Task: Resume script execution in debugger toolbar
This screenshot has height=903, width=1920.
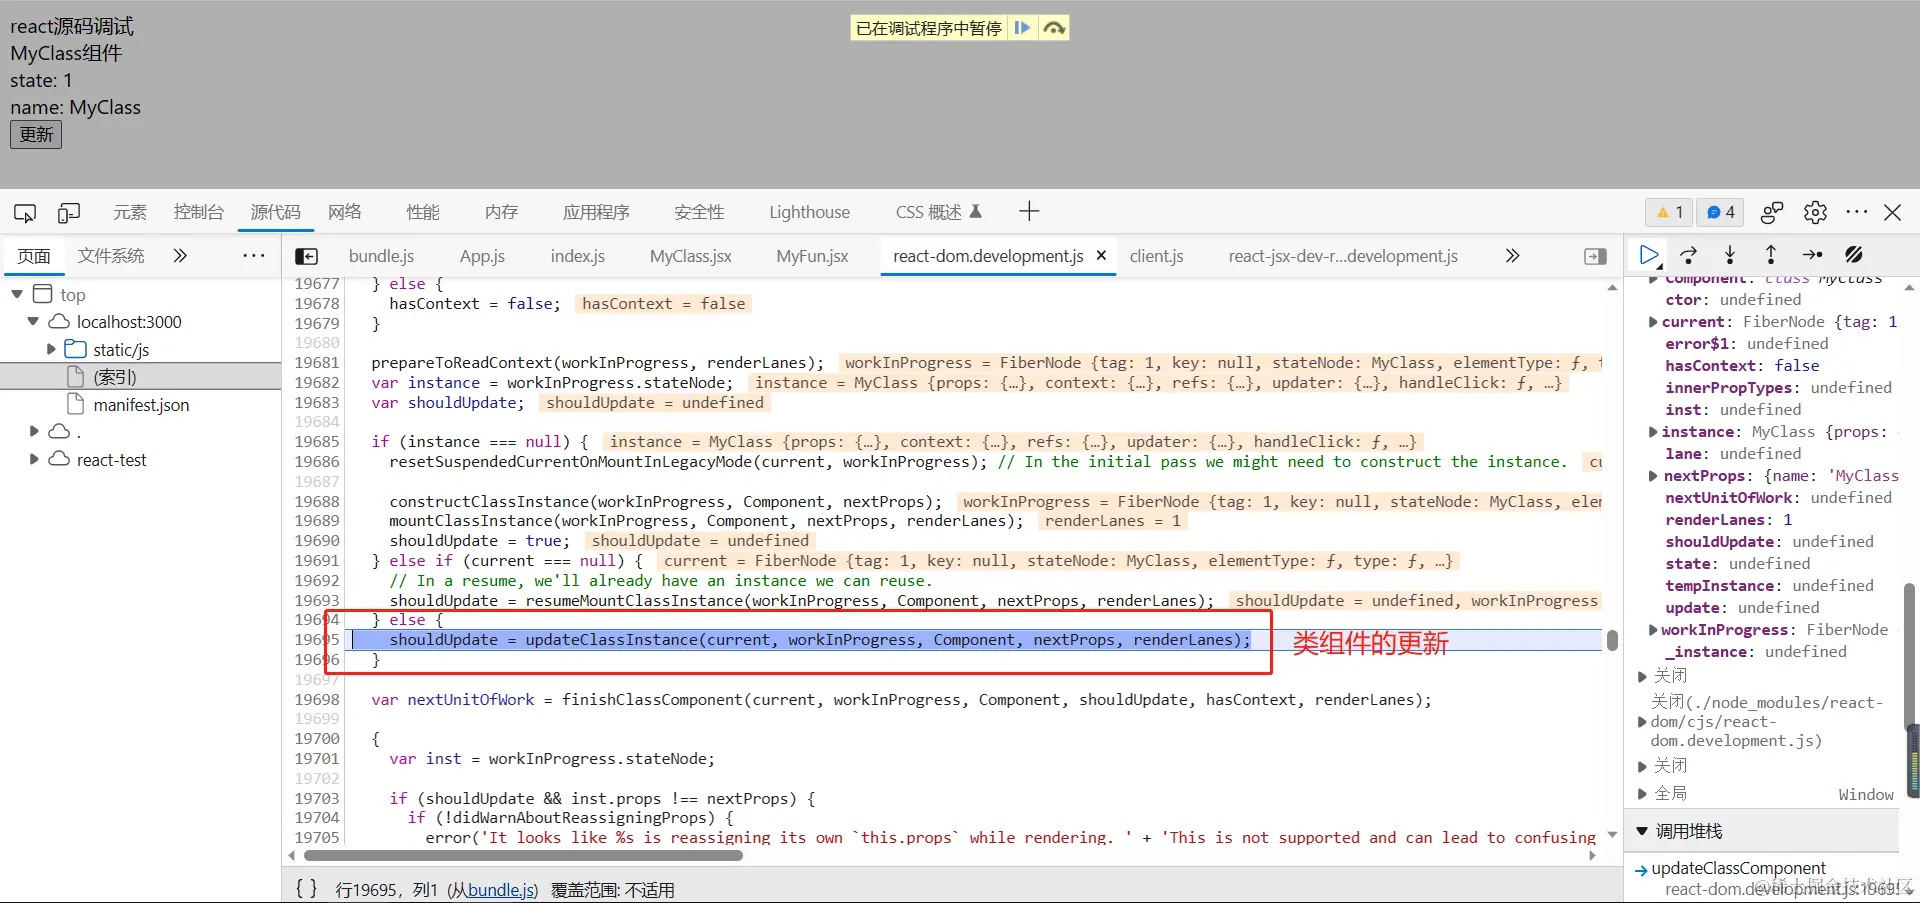Action: [x=1649, y=255]
